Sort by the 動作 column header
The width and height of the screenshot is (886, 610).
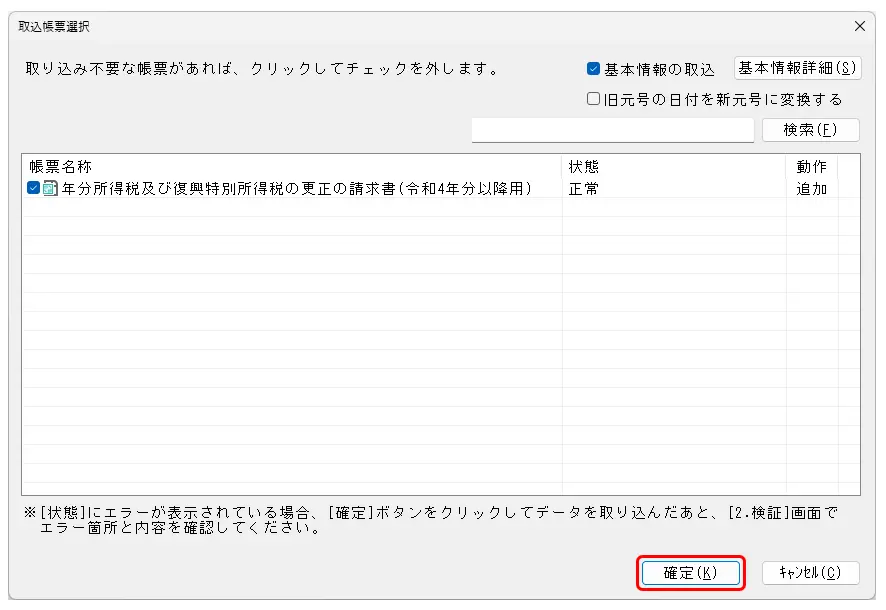811,166
